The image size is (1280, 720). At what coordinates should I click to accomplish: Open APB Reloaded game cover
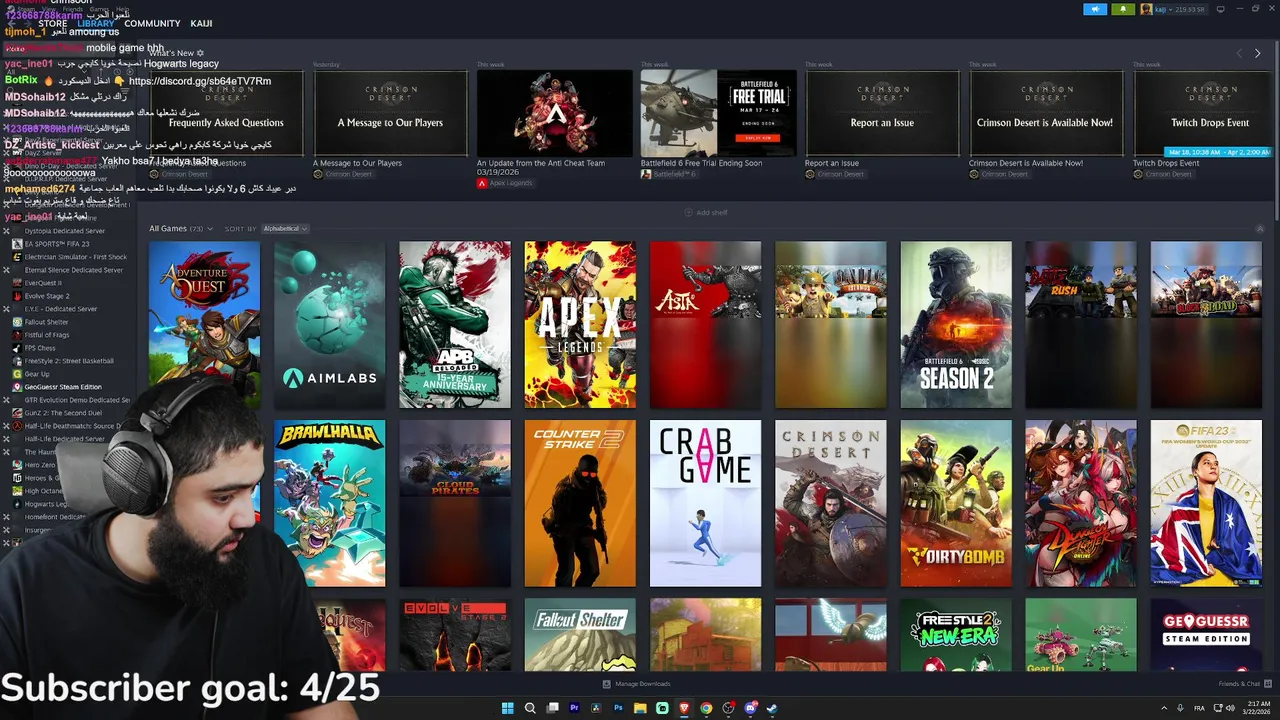(455, 325)
